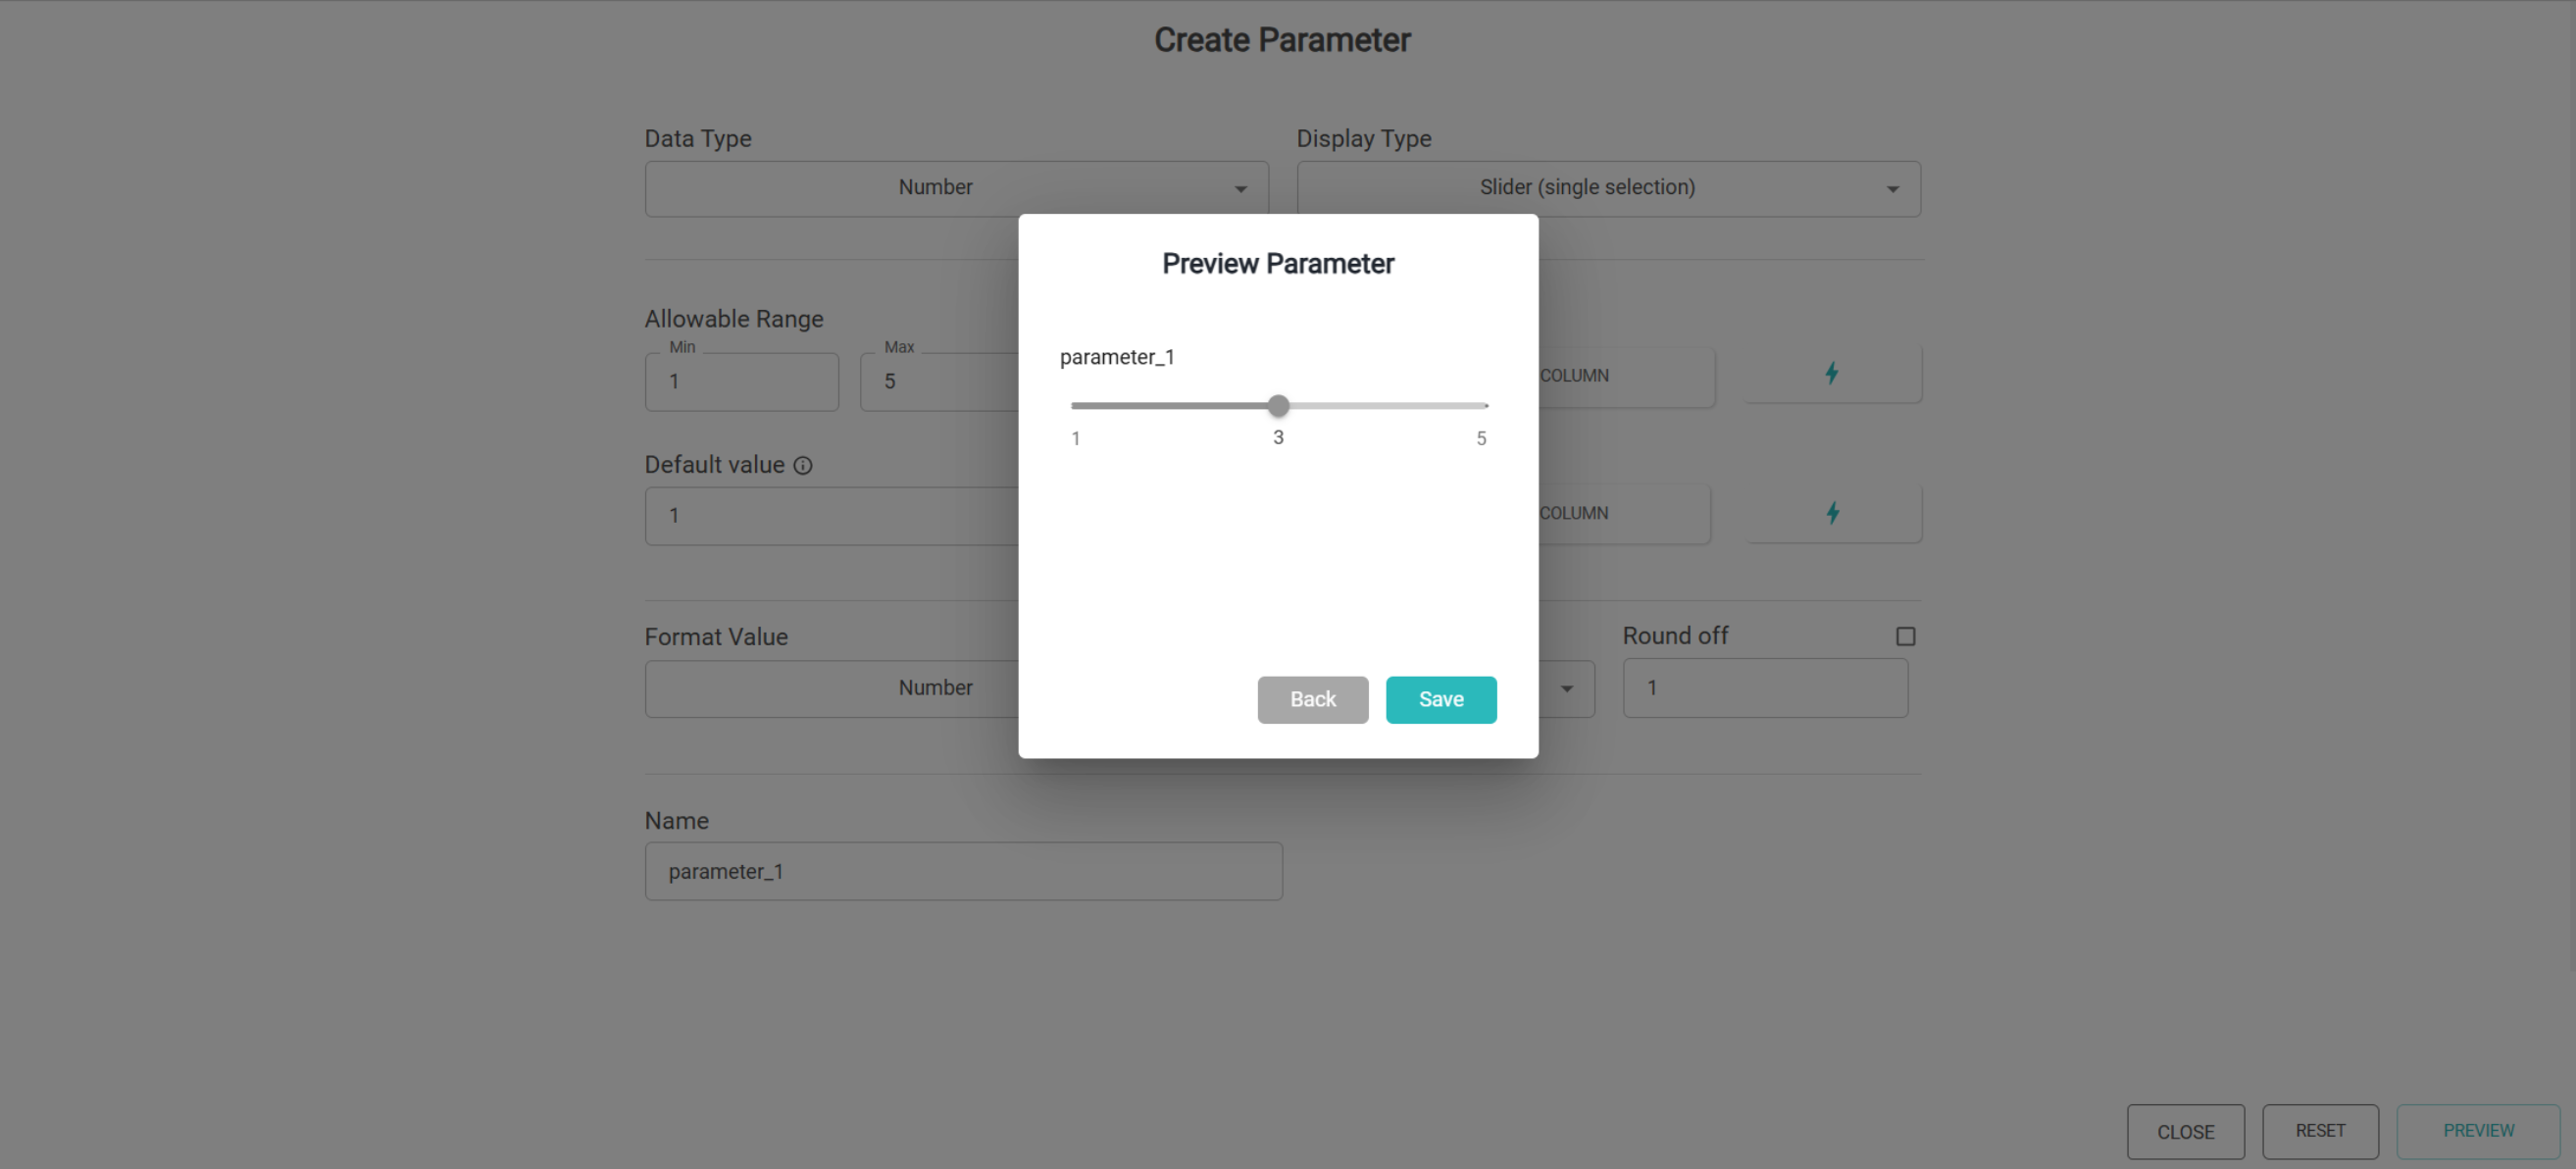This screenshot has width=2576, height=1169.
Task: Toggle the Round off checkbox
Action: [x=1905, y=636]
